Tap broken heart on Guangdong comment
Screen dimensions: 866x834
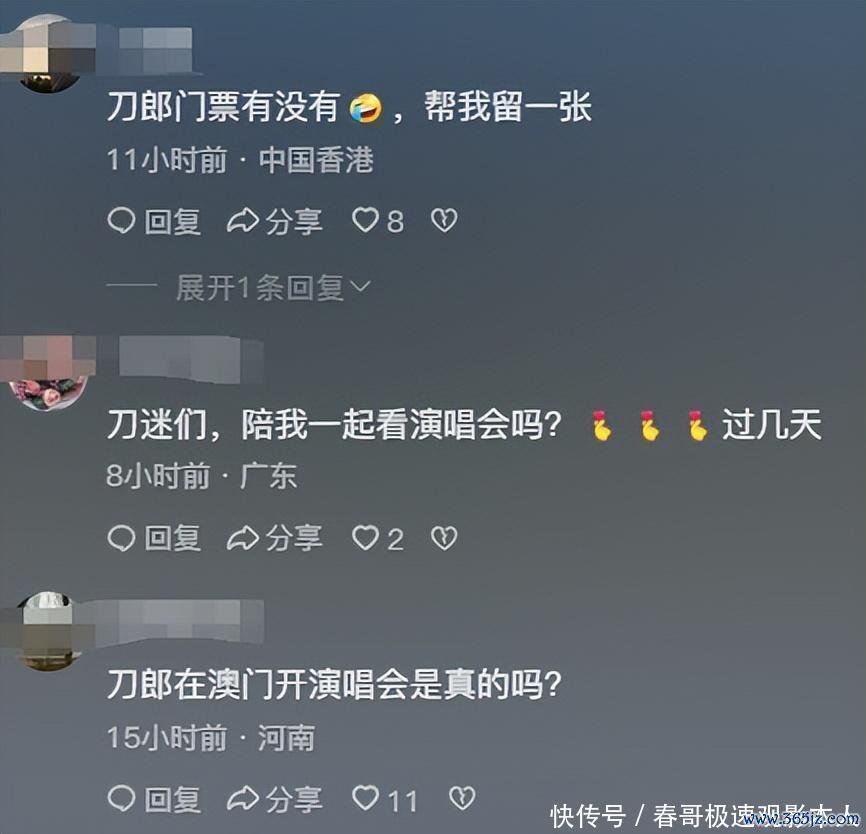coord(444,537)
